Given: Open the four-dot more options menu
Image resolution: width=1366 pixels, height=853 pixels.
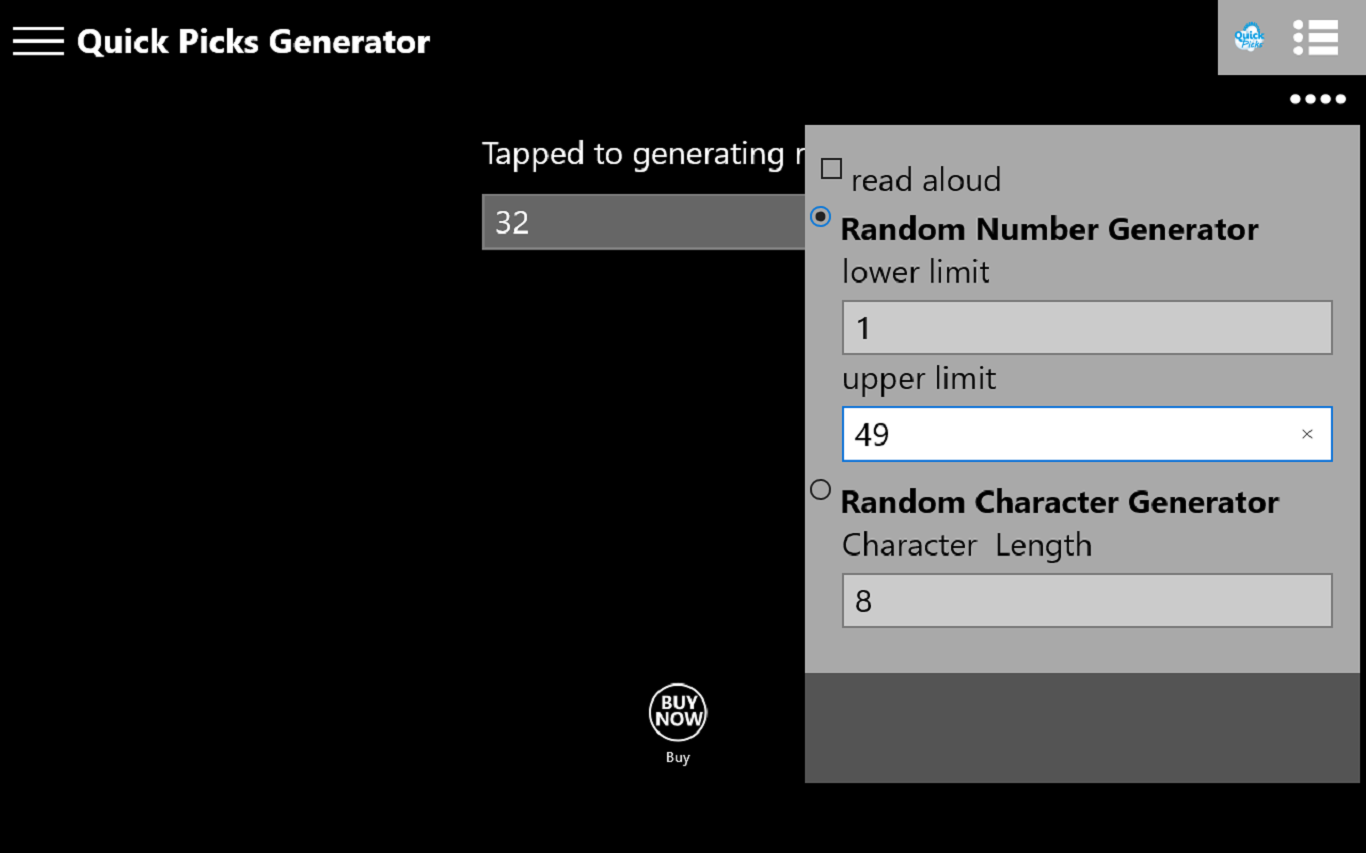Looking at the screenshot, I should pyautogui.click(x=1317, y=99).
